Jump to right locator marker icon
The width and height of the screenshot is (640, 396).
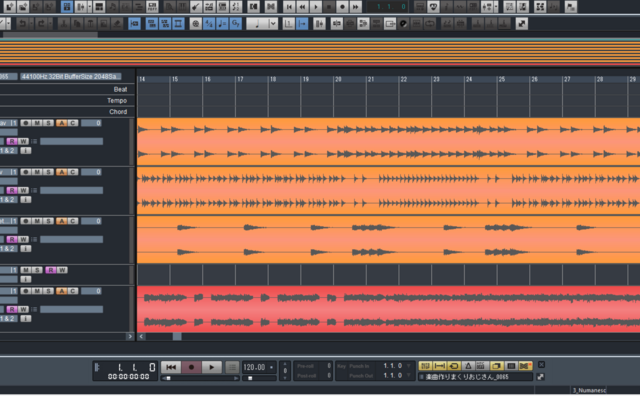[271, 7]
